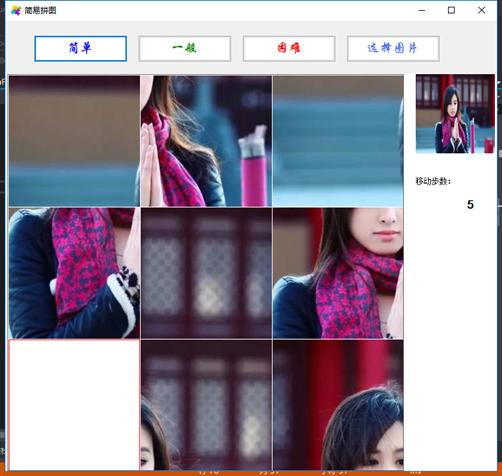Select the 简单 (easy) difficulty button
Screen dimensions: 502x476
[x=80, y=49]
